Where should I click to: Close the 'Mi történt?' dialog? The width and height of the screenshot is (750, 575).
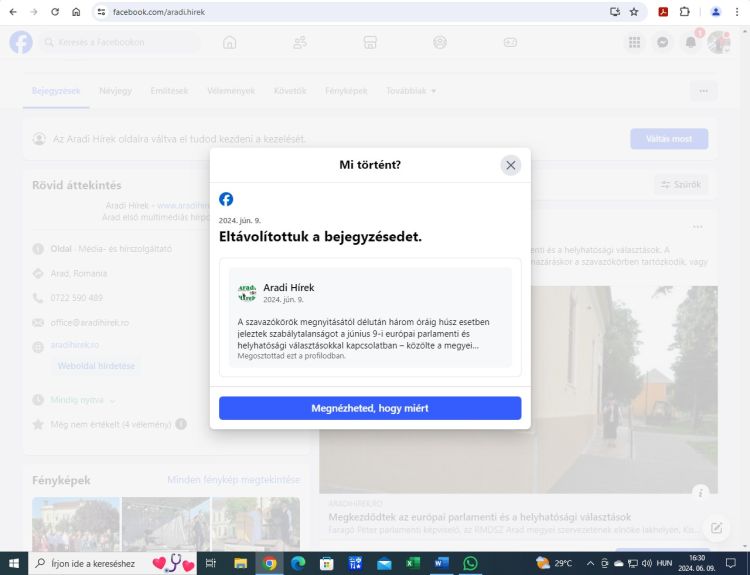(510, 165)
